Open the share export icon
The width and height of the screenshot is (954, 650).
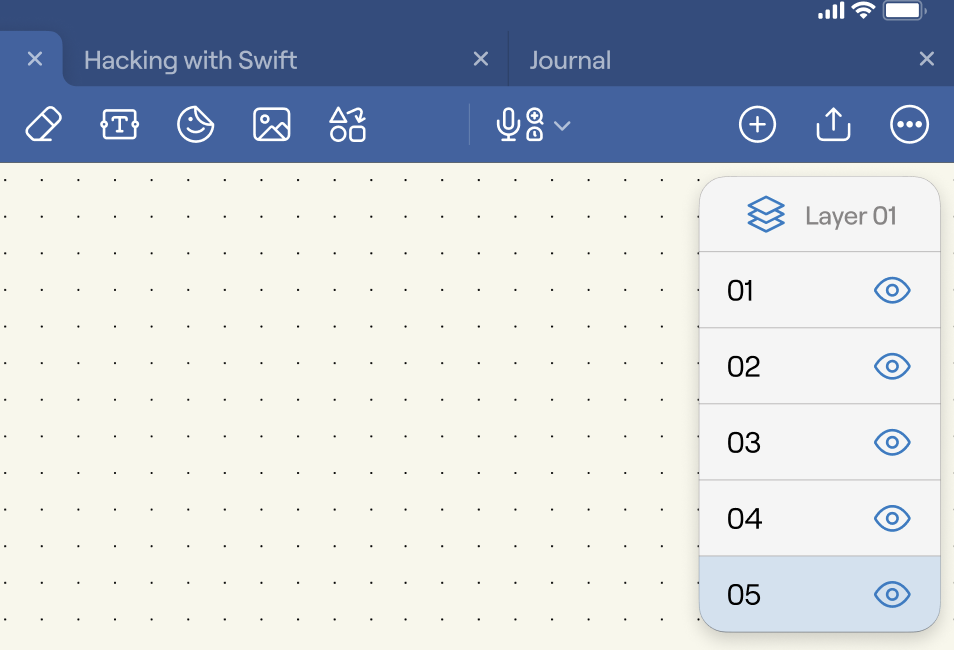pyautogui.click(x=833, y=124)
